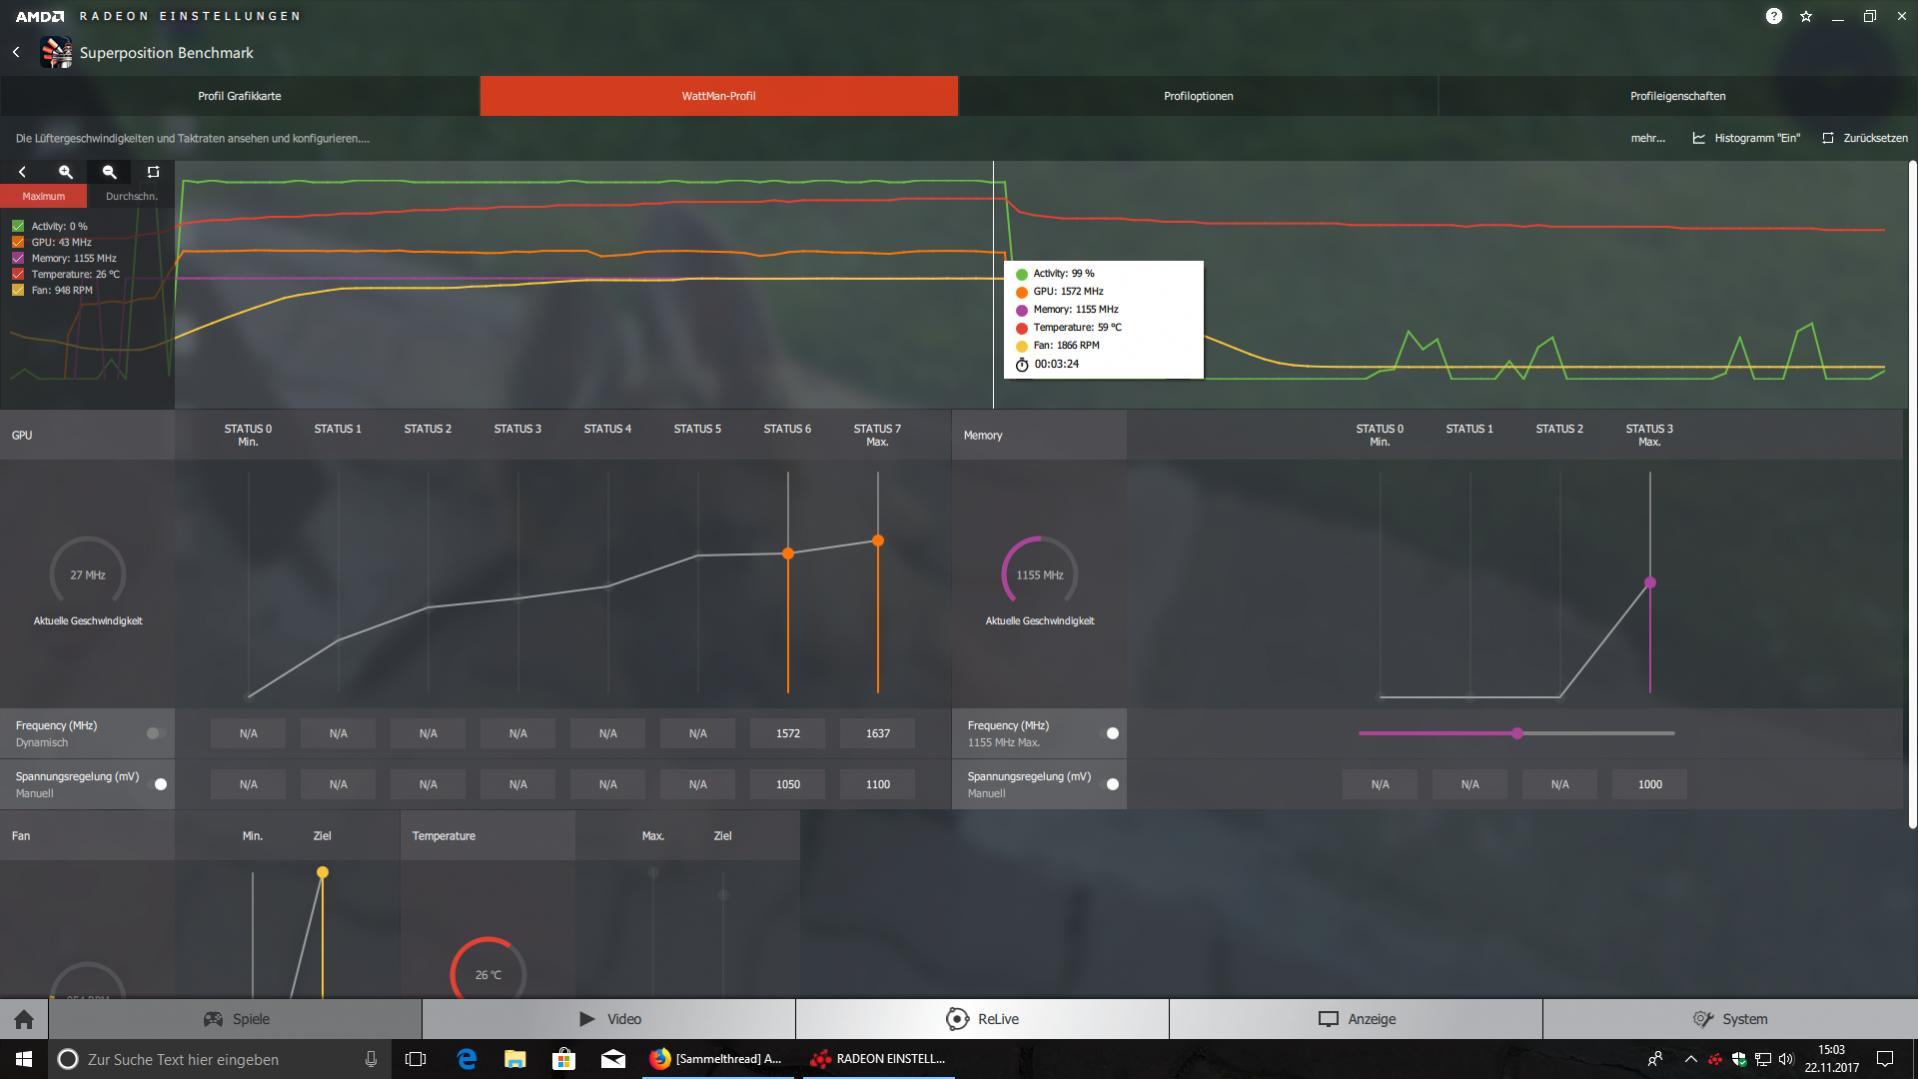This screenshot has width=1918, height=1079.
Task: Uncheck the Fan graph checkbox
Action: tap(18, 290)
